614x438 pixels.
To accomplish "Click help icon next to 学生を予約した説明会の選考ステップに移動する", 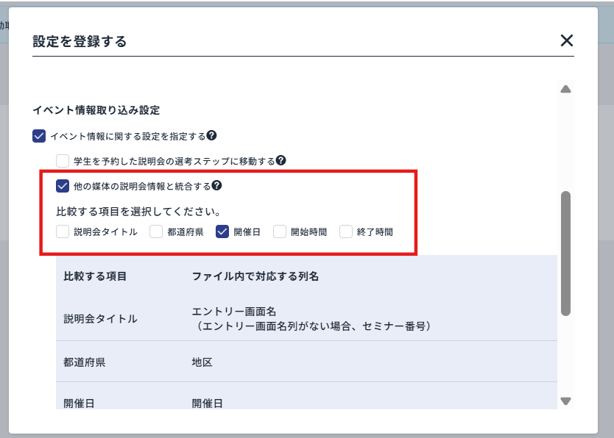I will pyautogui.click(x=281, y=160).
